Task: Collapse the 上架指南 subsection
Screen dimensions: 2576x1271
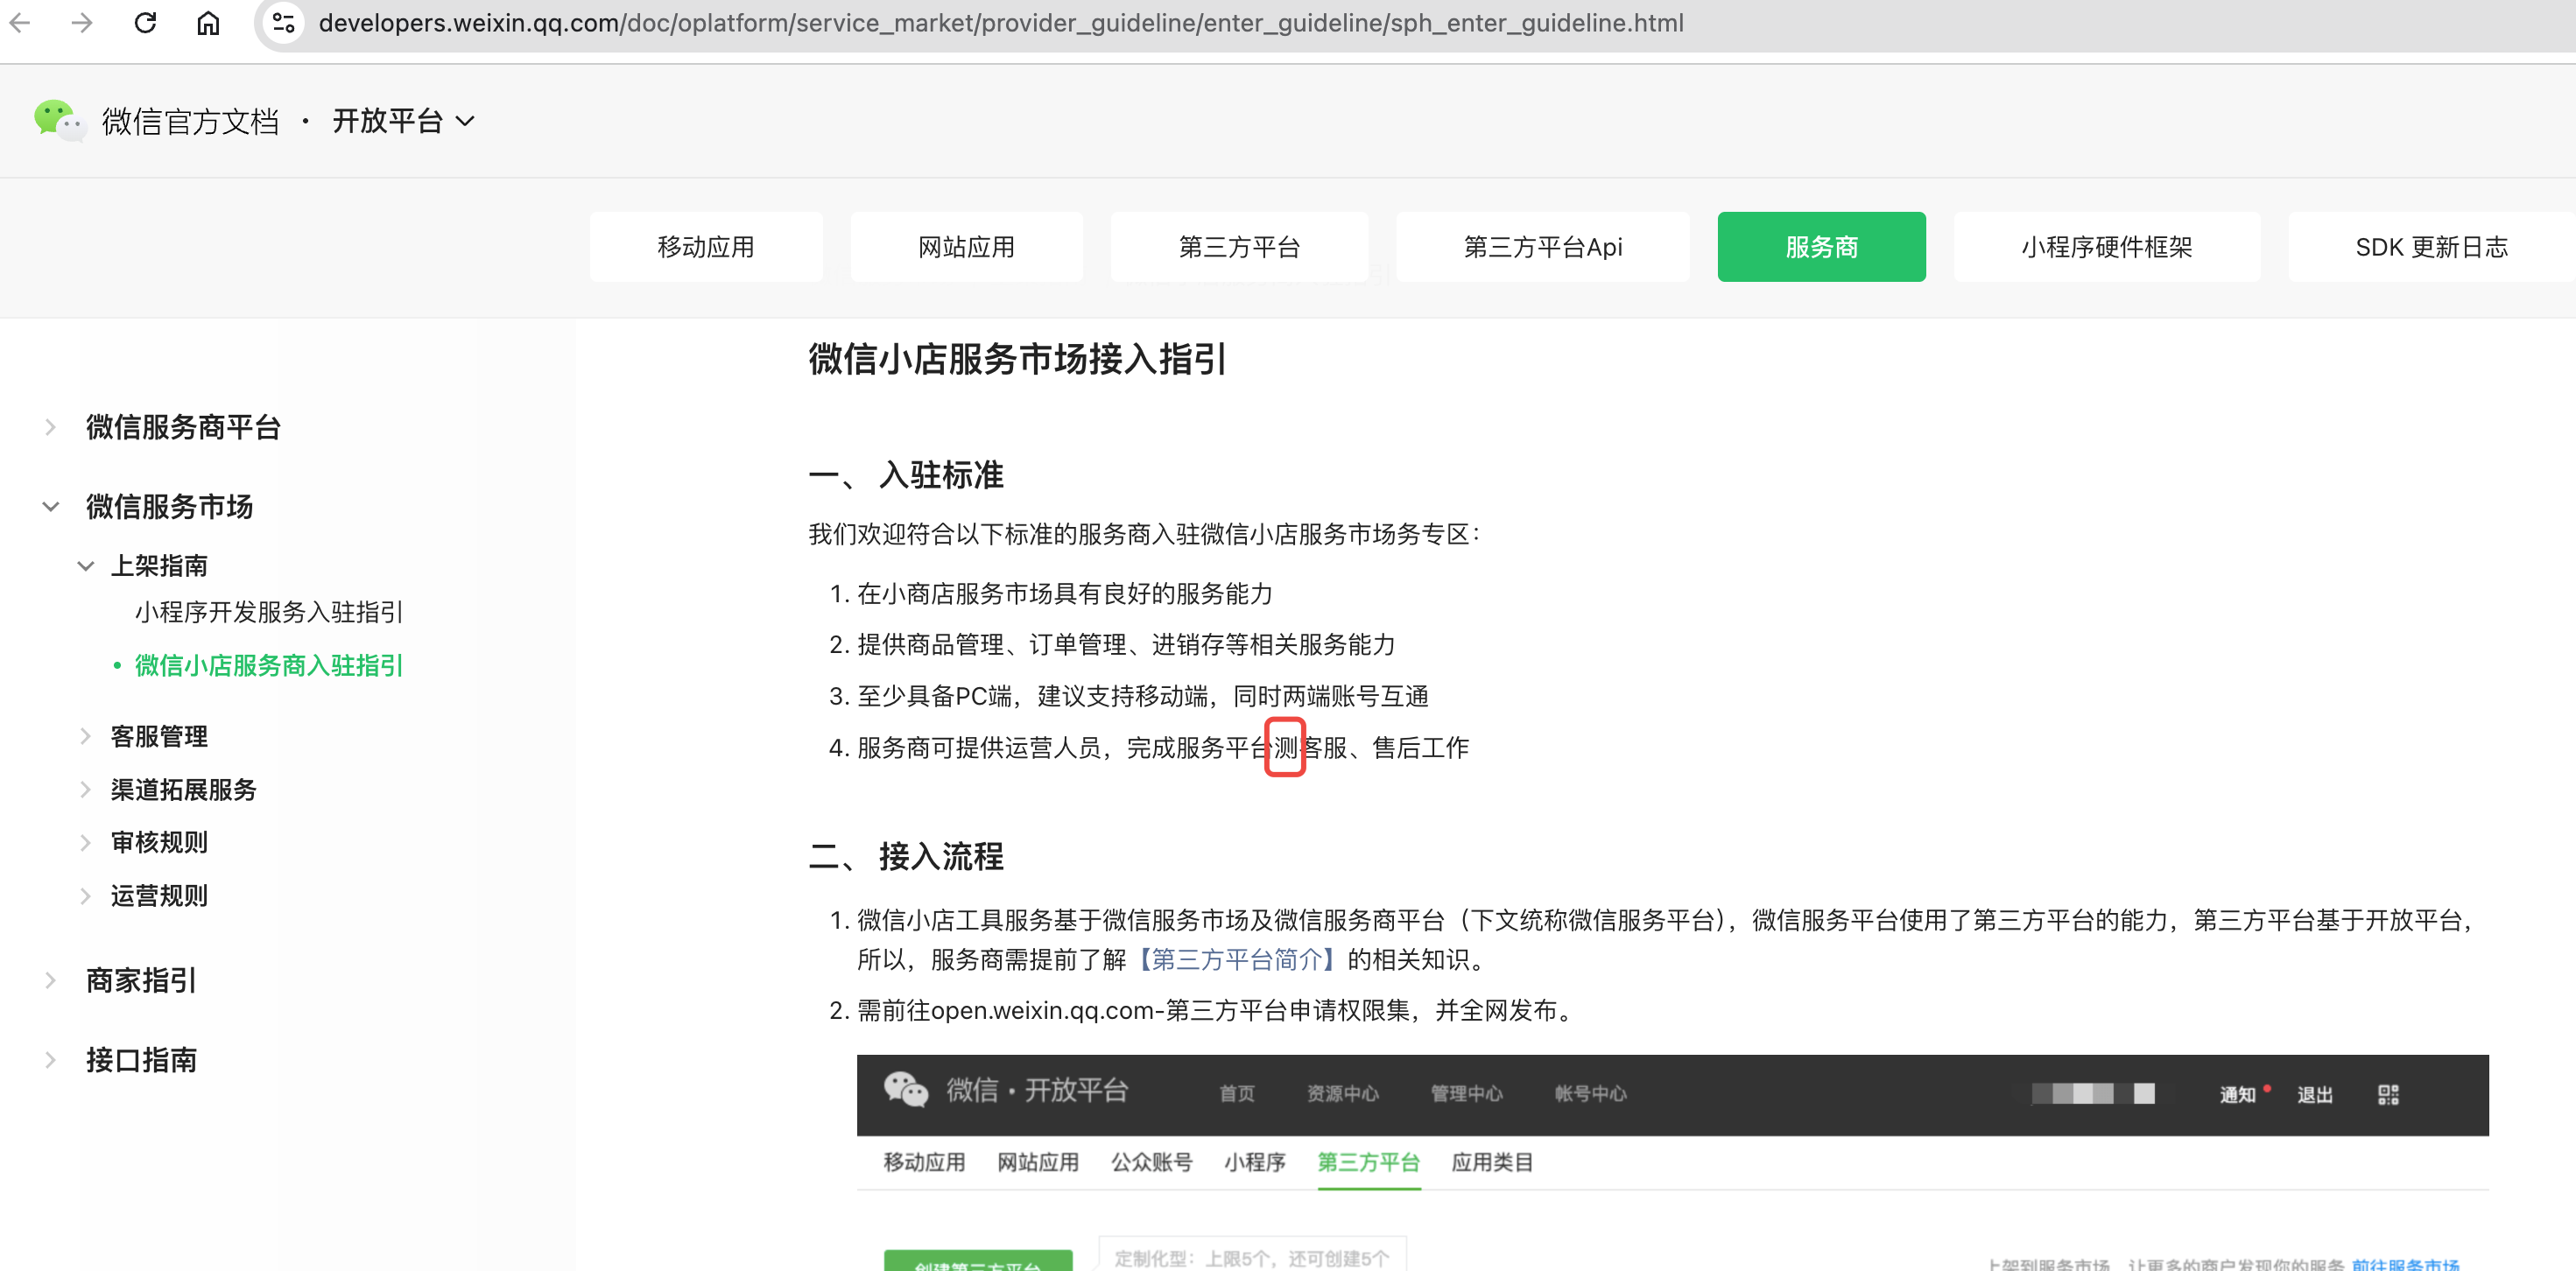Action: coord(158,565)
